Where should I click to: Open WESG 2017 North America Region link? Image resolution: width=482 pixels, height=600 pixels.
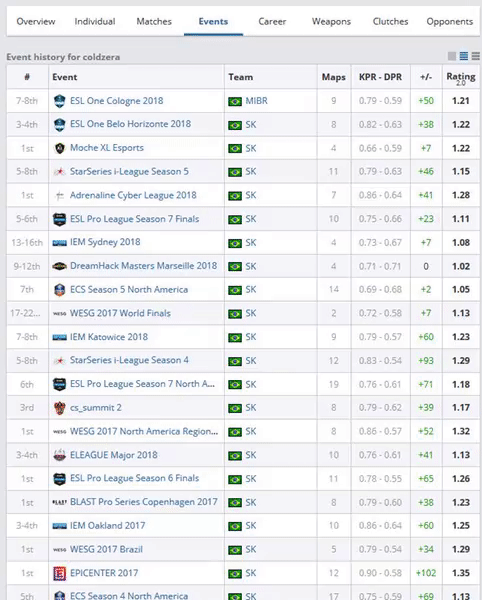coord(144,432)
